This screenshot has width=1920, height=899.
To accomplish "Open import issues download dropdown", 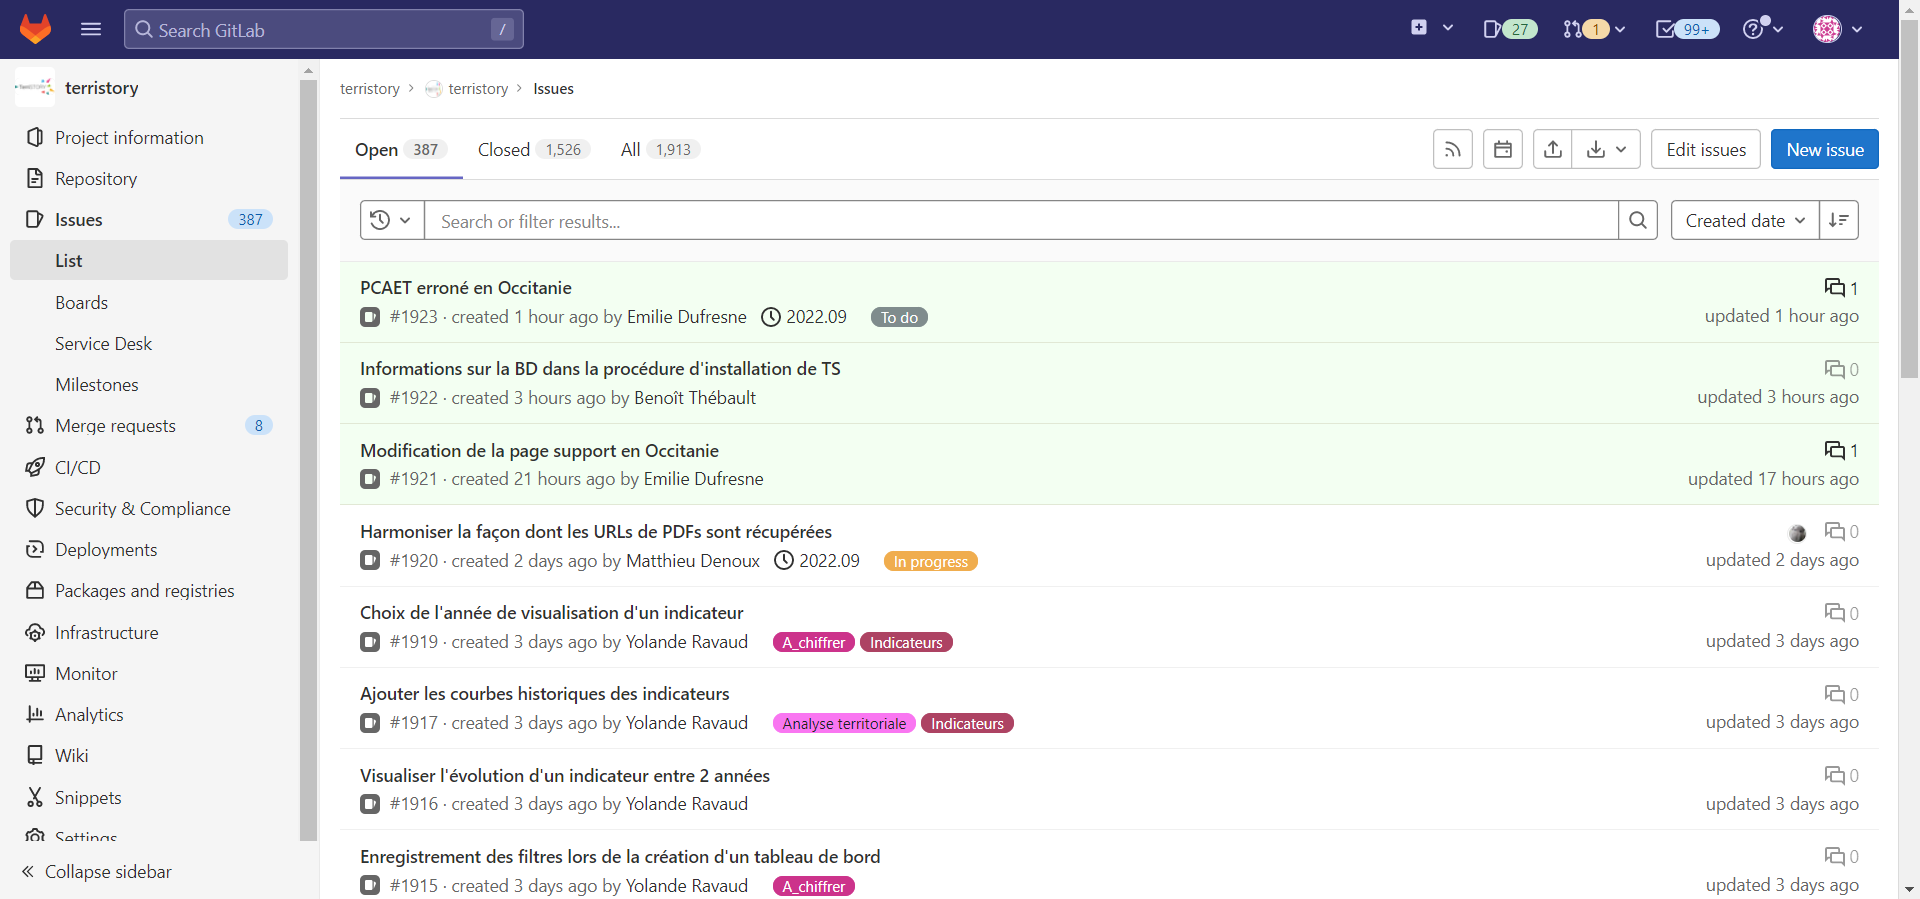I will tap(1607, 149).
